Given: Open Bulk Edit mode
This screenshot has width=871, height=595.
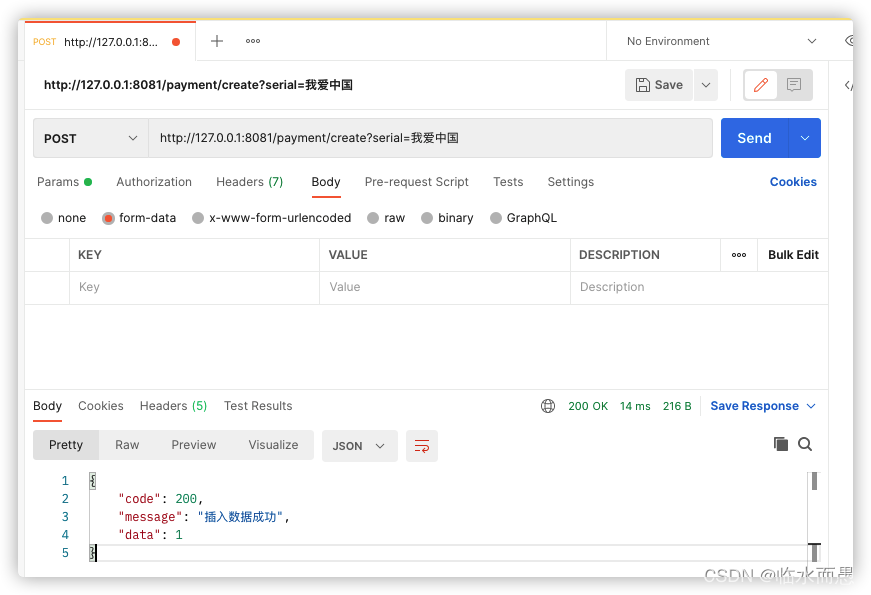Looking at the screenshot, I should (x=793, y=255).
